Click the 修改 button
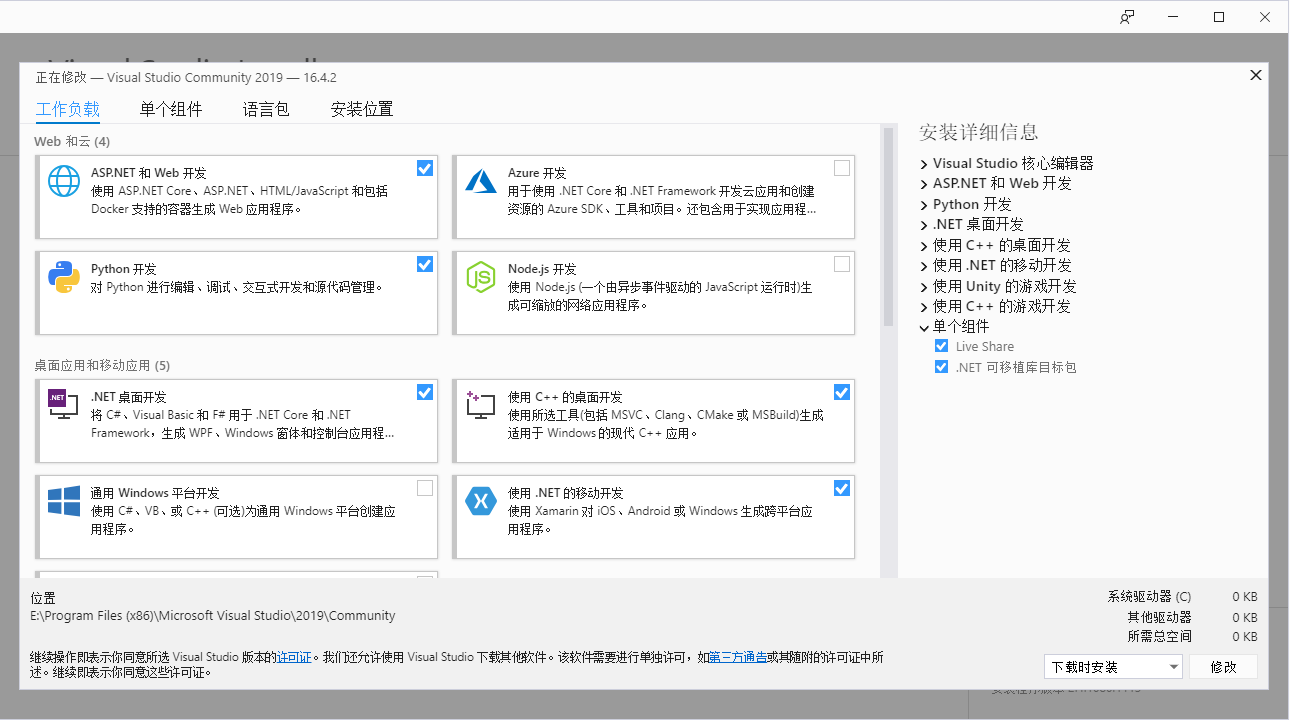 [1223, 666]
